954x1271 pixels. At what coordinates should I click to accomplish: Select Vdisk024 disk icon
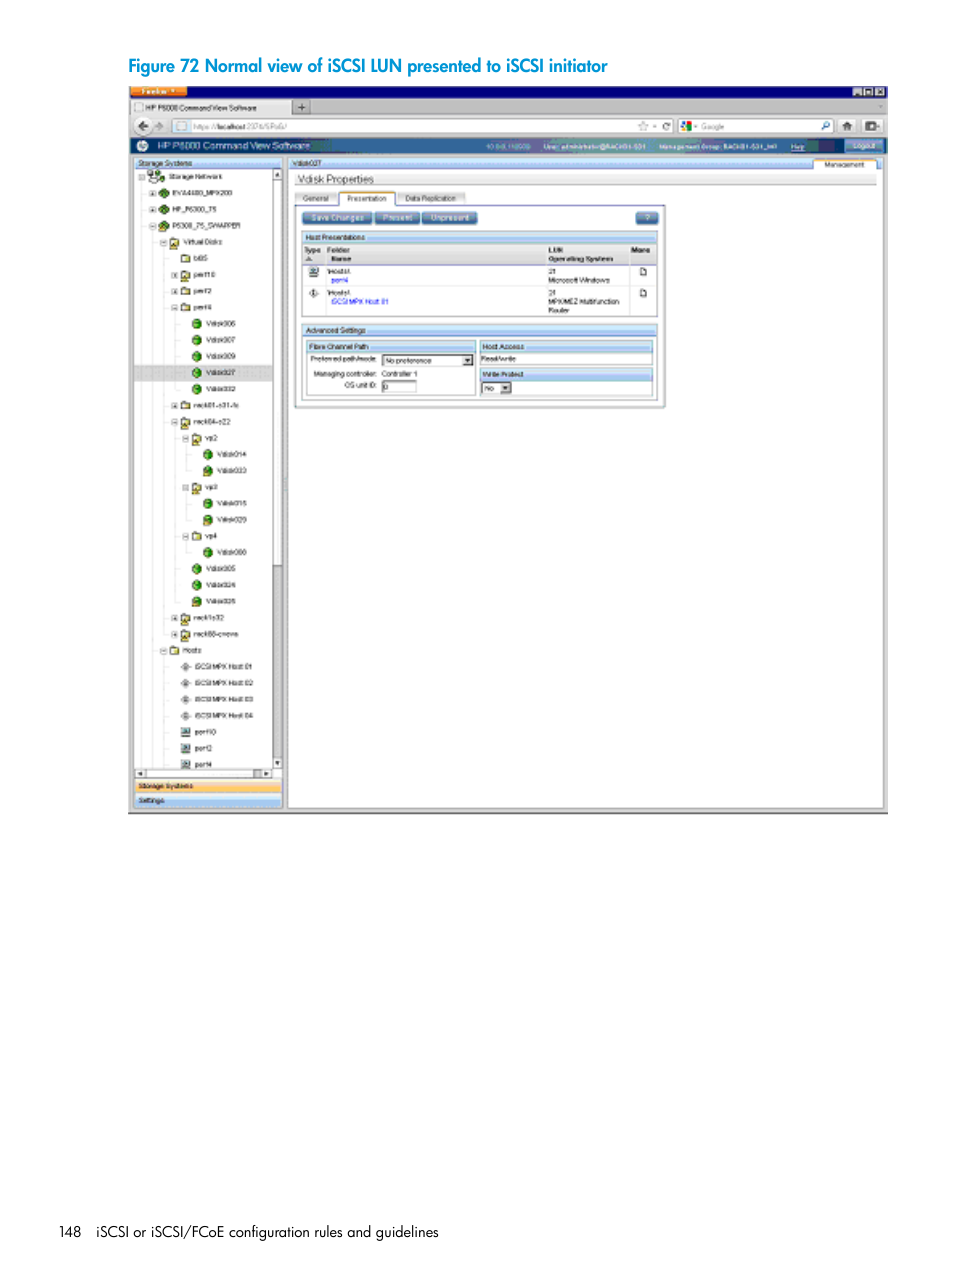(x=197, y=585)
